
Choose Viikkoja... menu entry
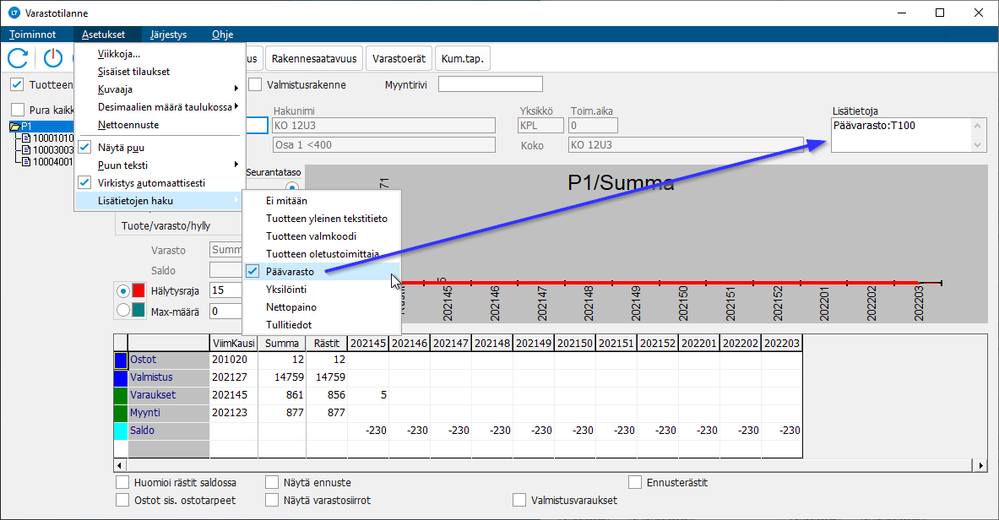159,54
